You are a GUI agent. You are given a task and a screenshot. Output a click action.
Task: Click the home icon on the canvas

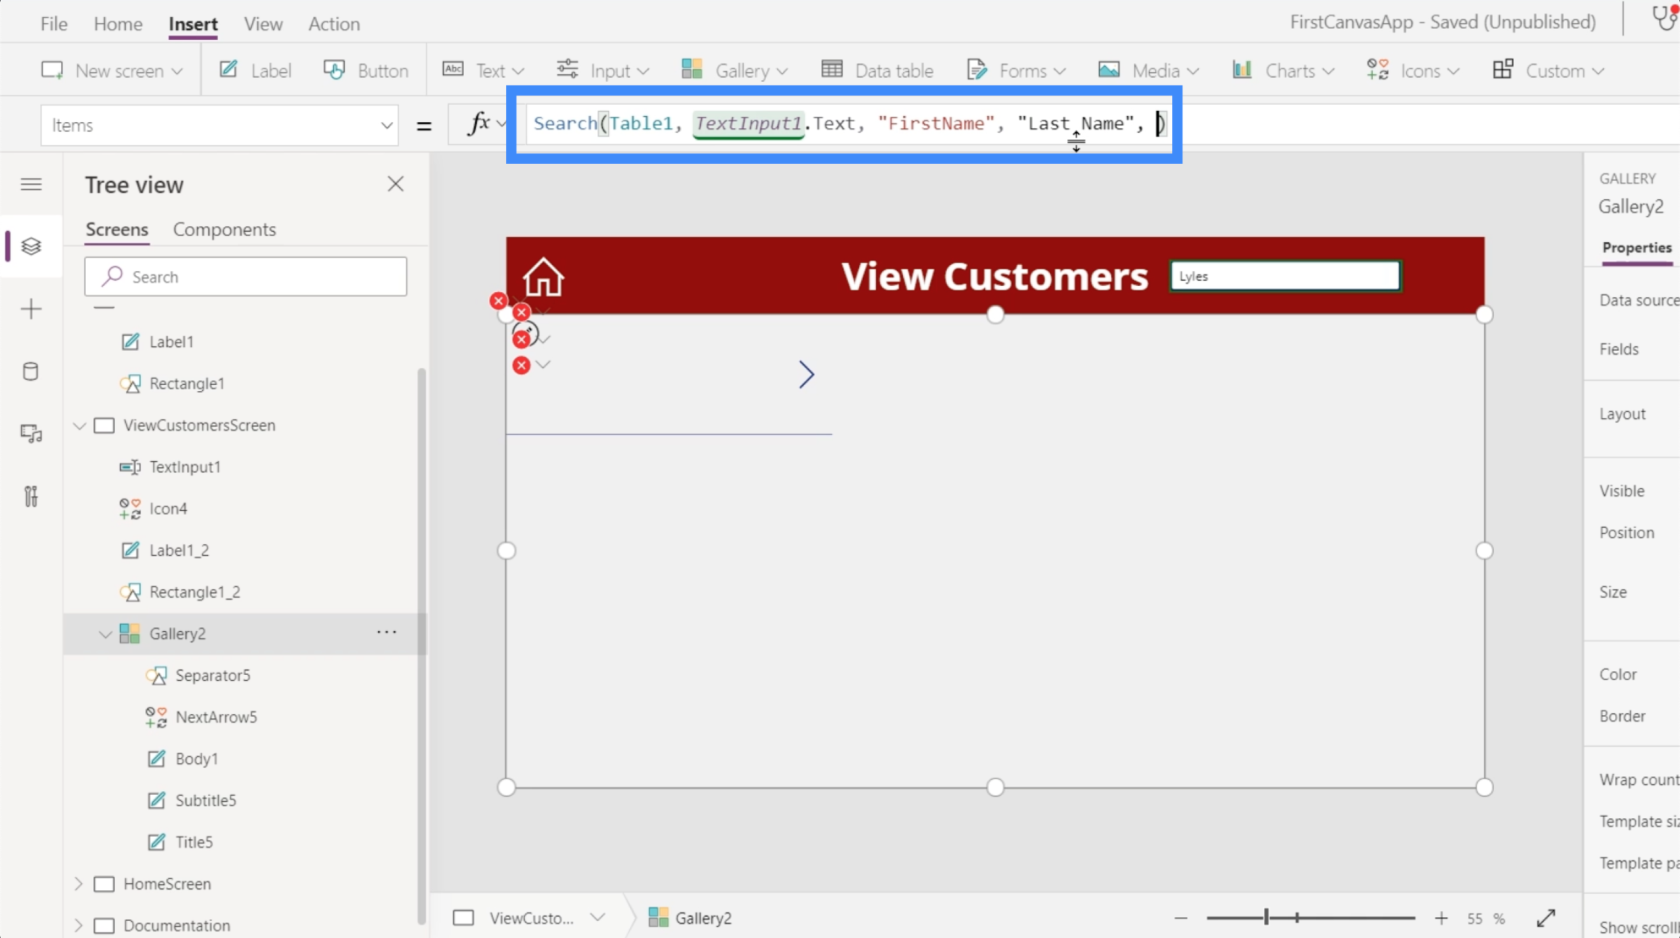click(x=543, y=277)
